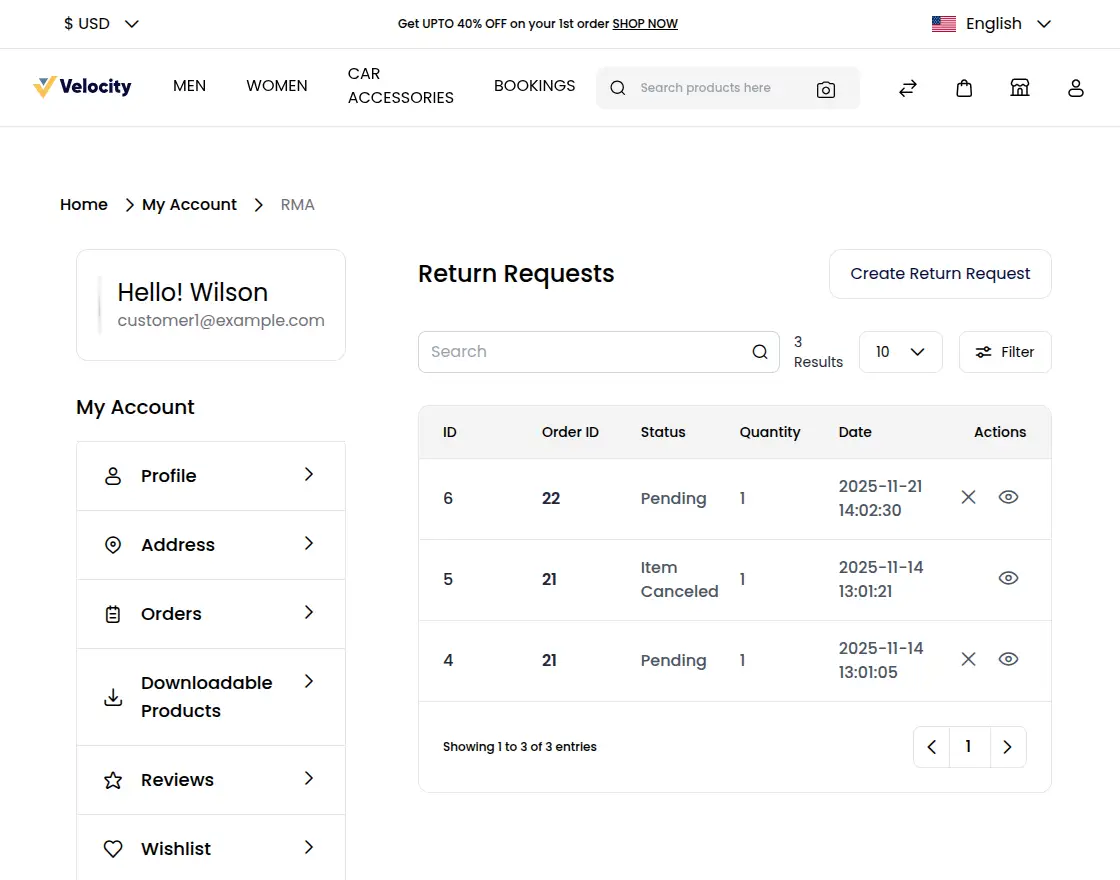View return request ID 4 details

click(x=1008, y=659)
